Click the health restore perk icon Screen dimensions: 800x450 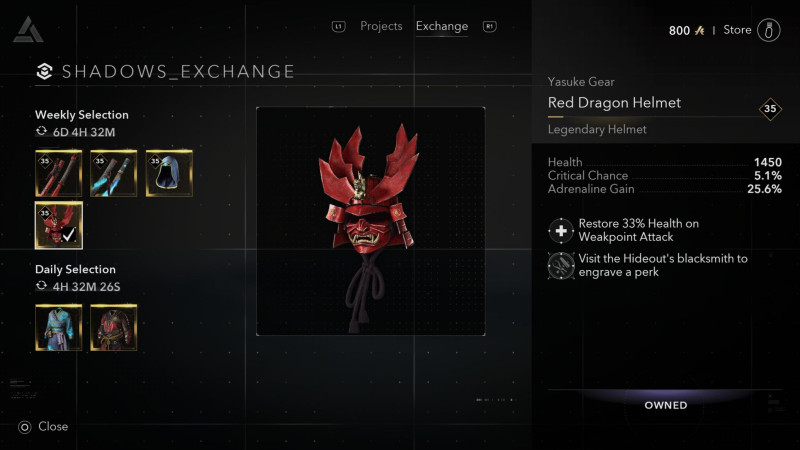pyautogui.click(x=561, y=231)
